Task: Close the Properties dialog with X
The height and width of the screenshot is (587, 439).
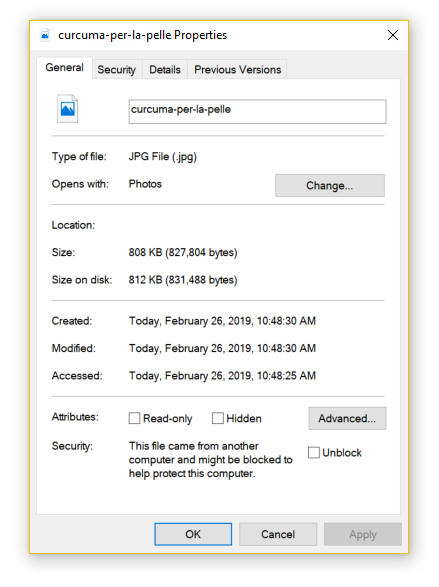Action: [x=393, y=35]
